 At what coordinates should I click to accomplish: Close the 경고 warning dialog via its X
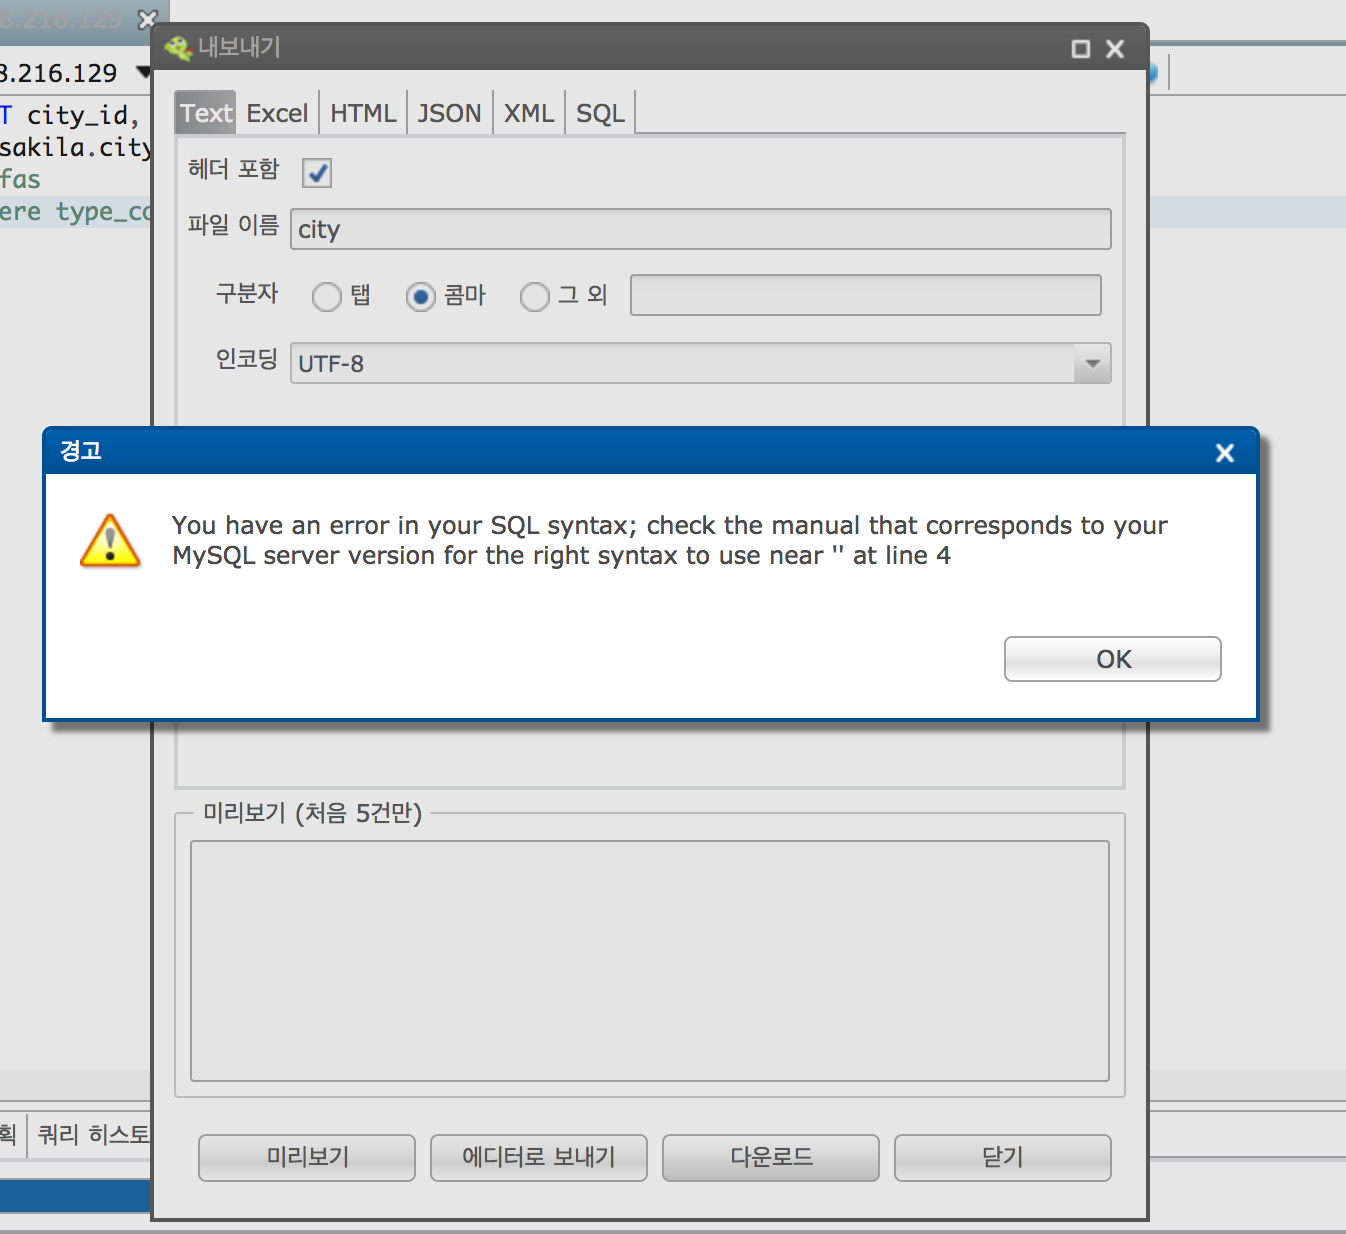pyautogui.click(x=1224, y=453)
